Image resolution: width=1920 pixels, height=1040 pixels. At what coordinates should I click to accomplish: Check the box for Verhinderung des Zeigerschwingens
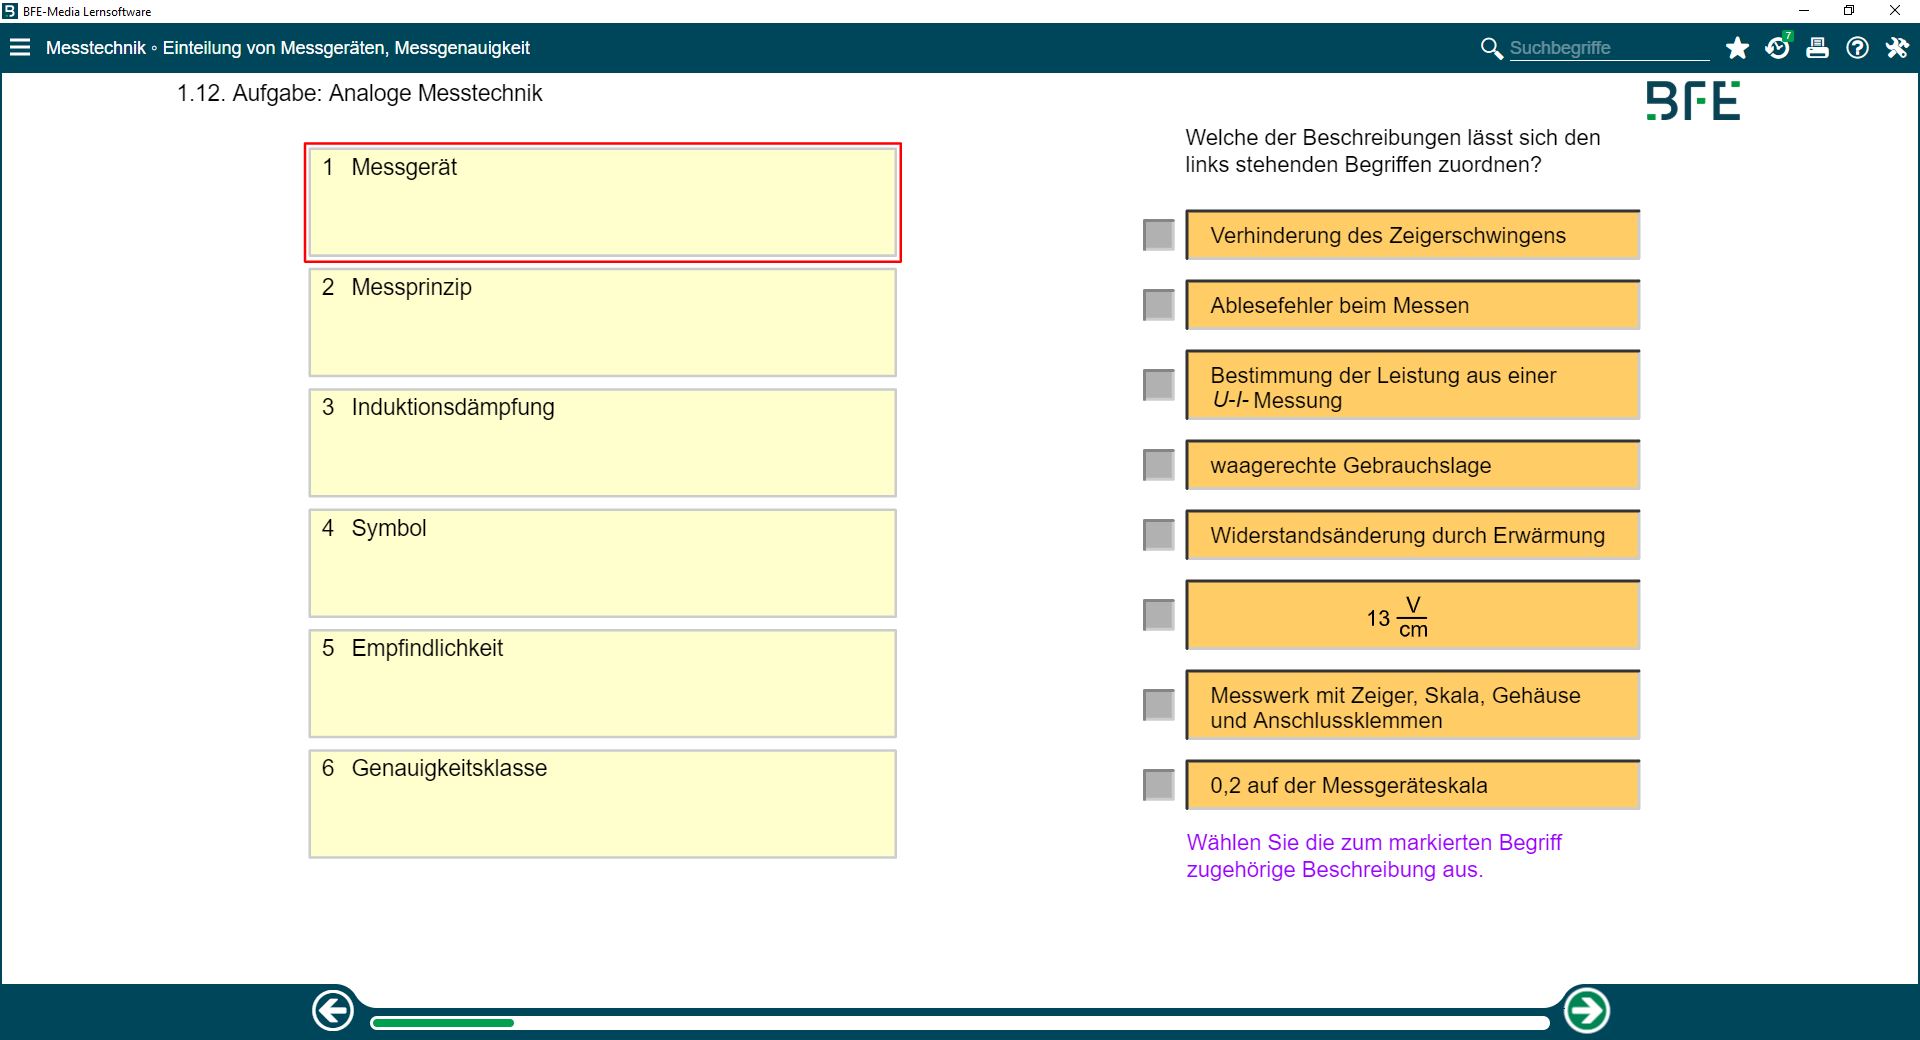(1158, 235)
